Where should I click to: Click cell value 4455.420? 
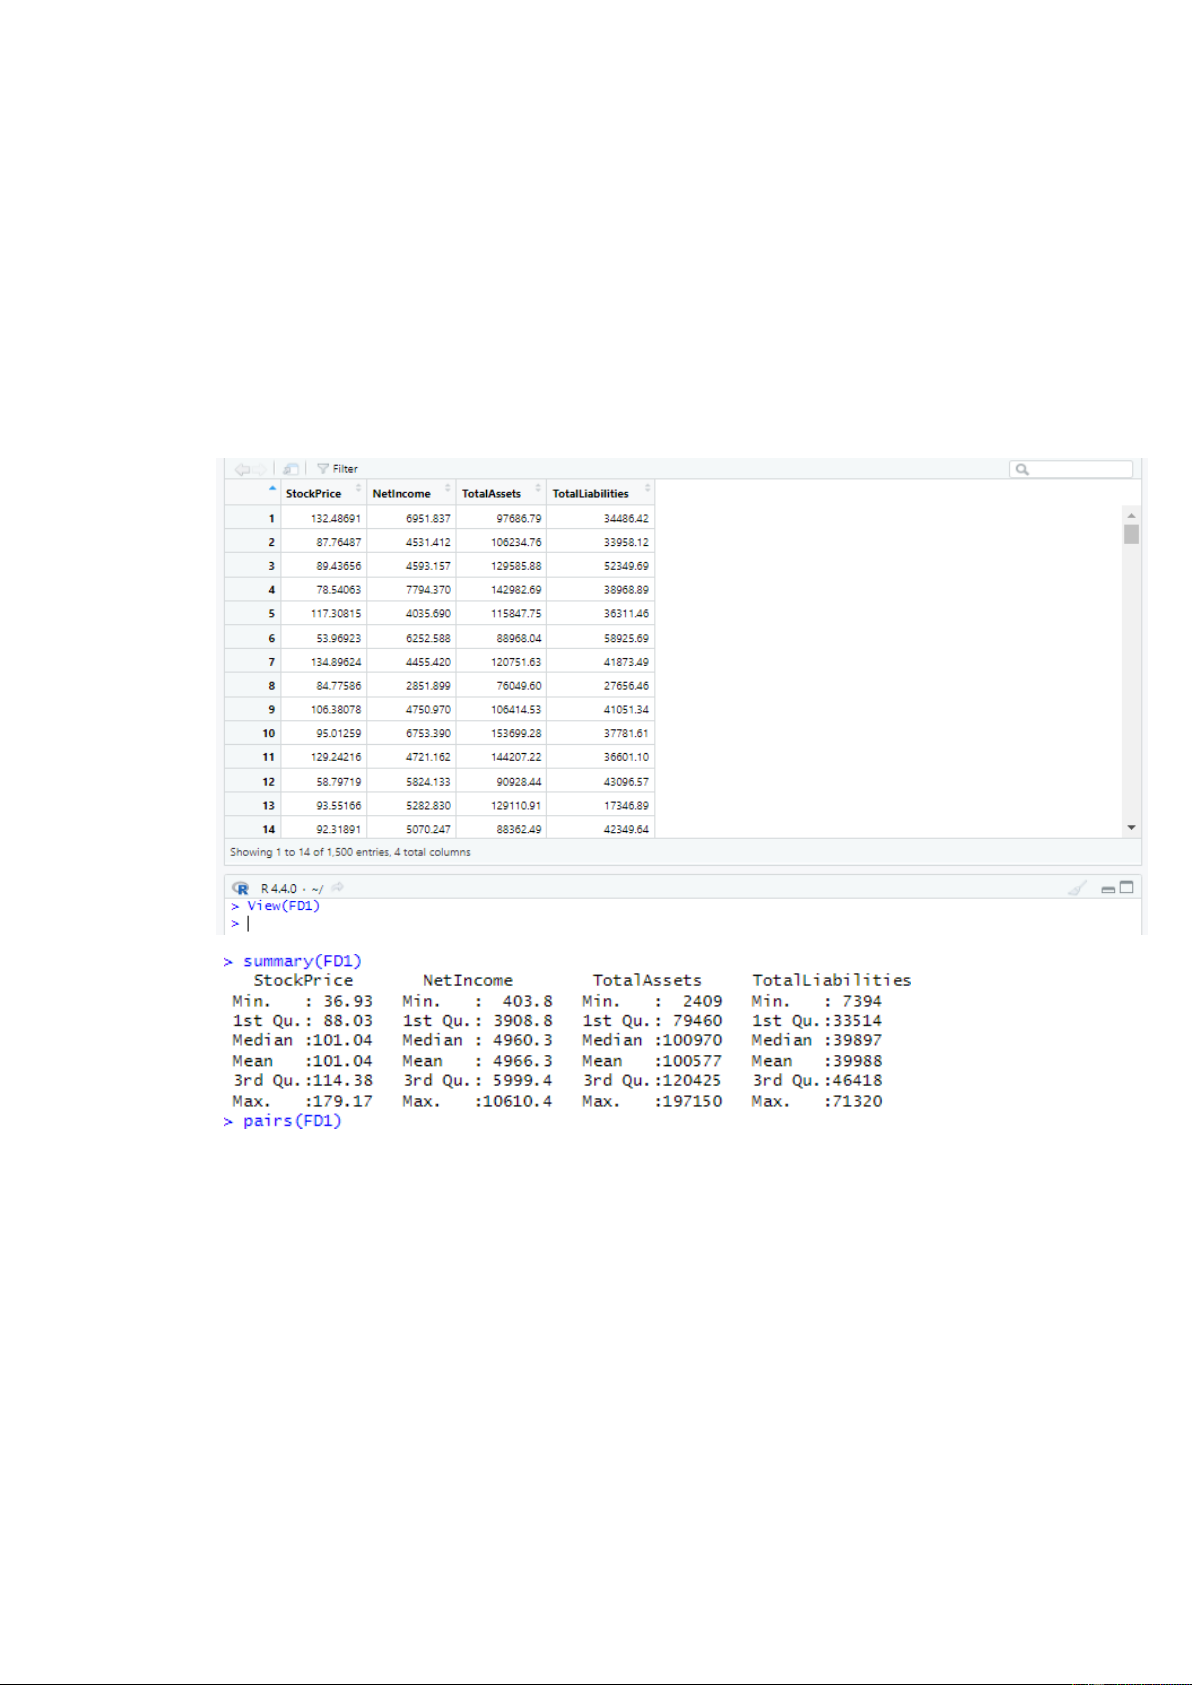(428, 662)
